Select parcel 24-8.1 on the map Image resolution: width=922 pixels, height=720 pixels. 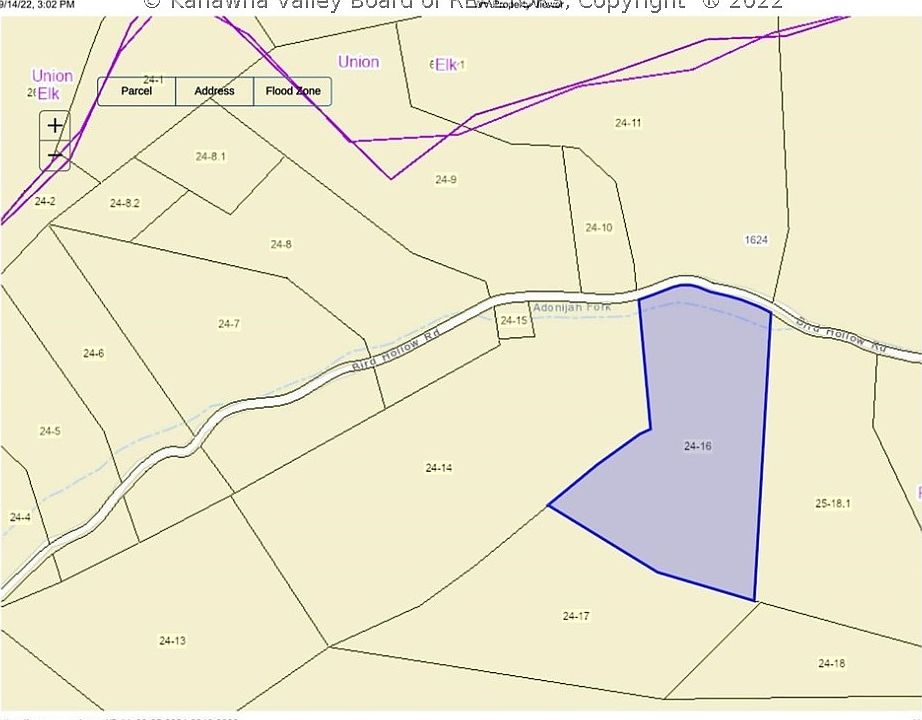pyautogui.click(x=211, y=157)
